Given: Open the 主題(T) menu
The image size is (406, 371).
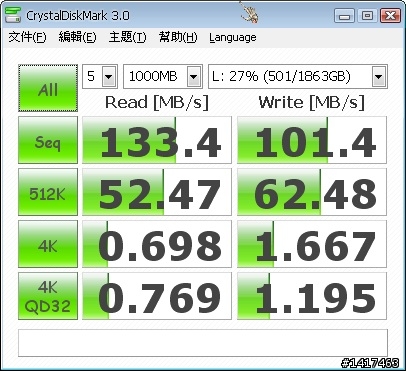Looking at the screenshot, I should point(127,37).
